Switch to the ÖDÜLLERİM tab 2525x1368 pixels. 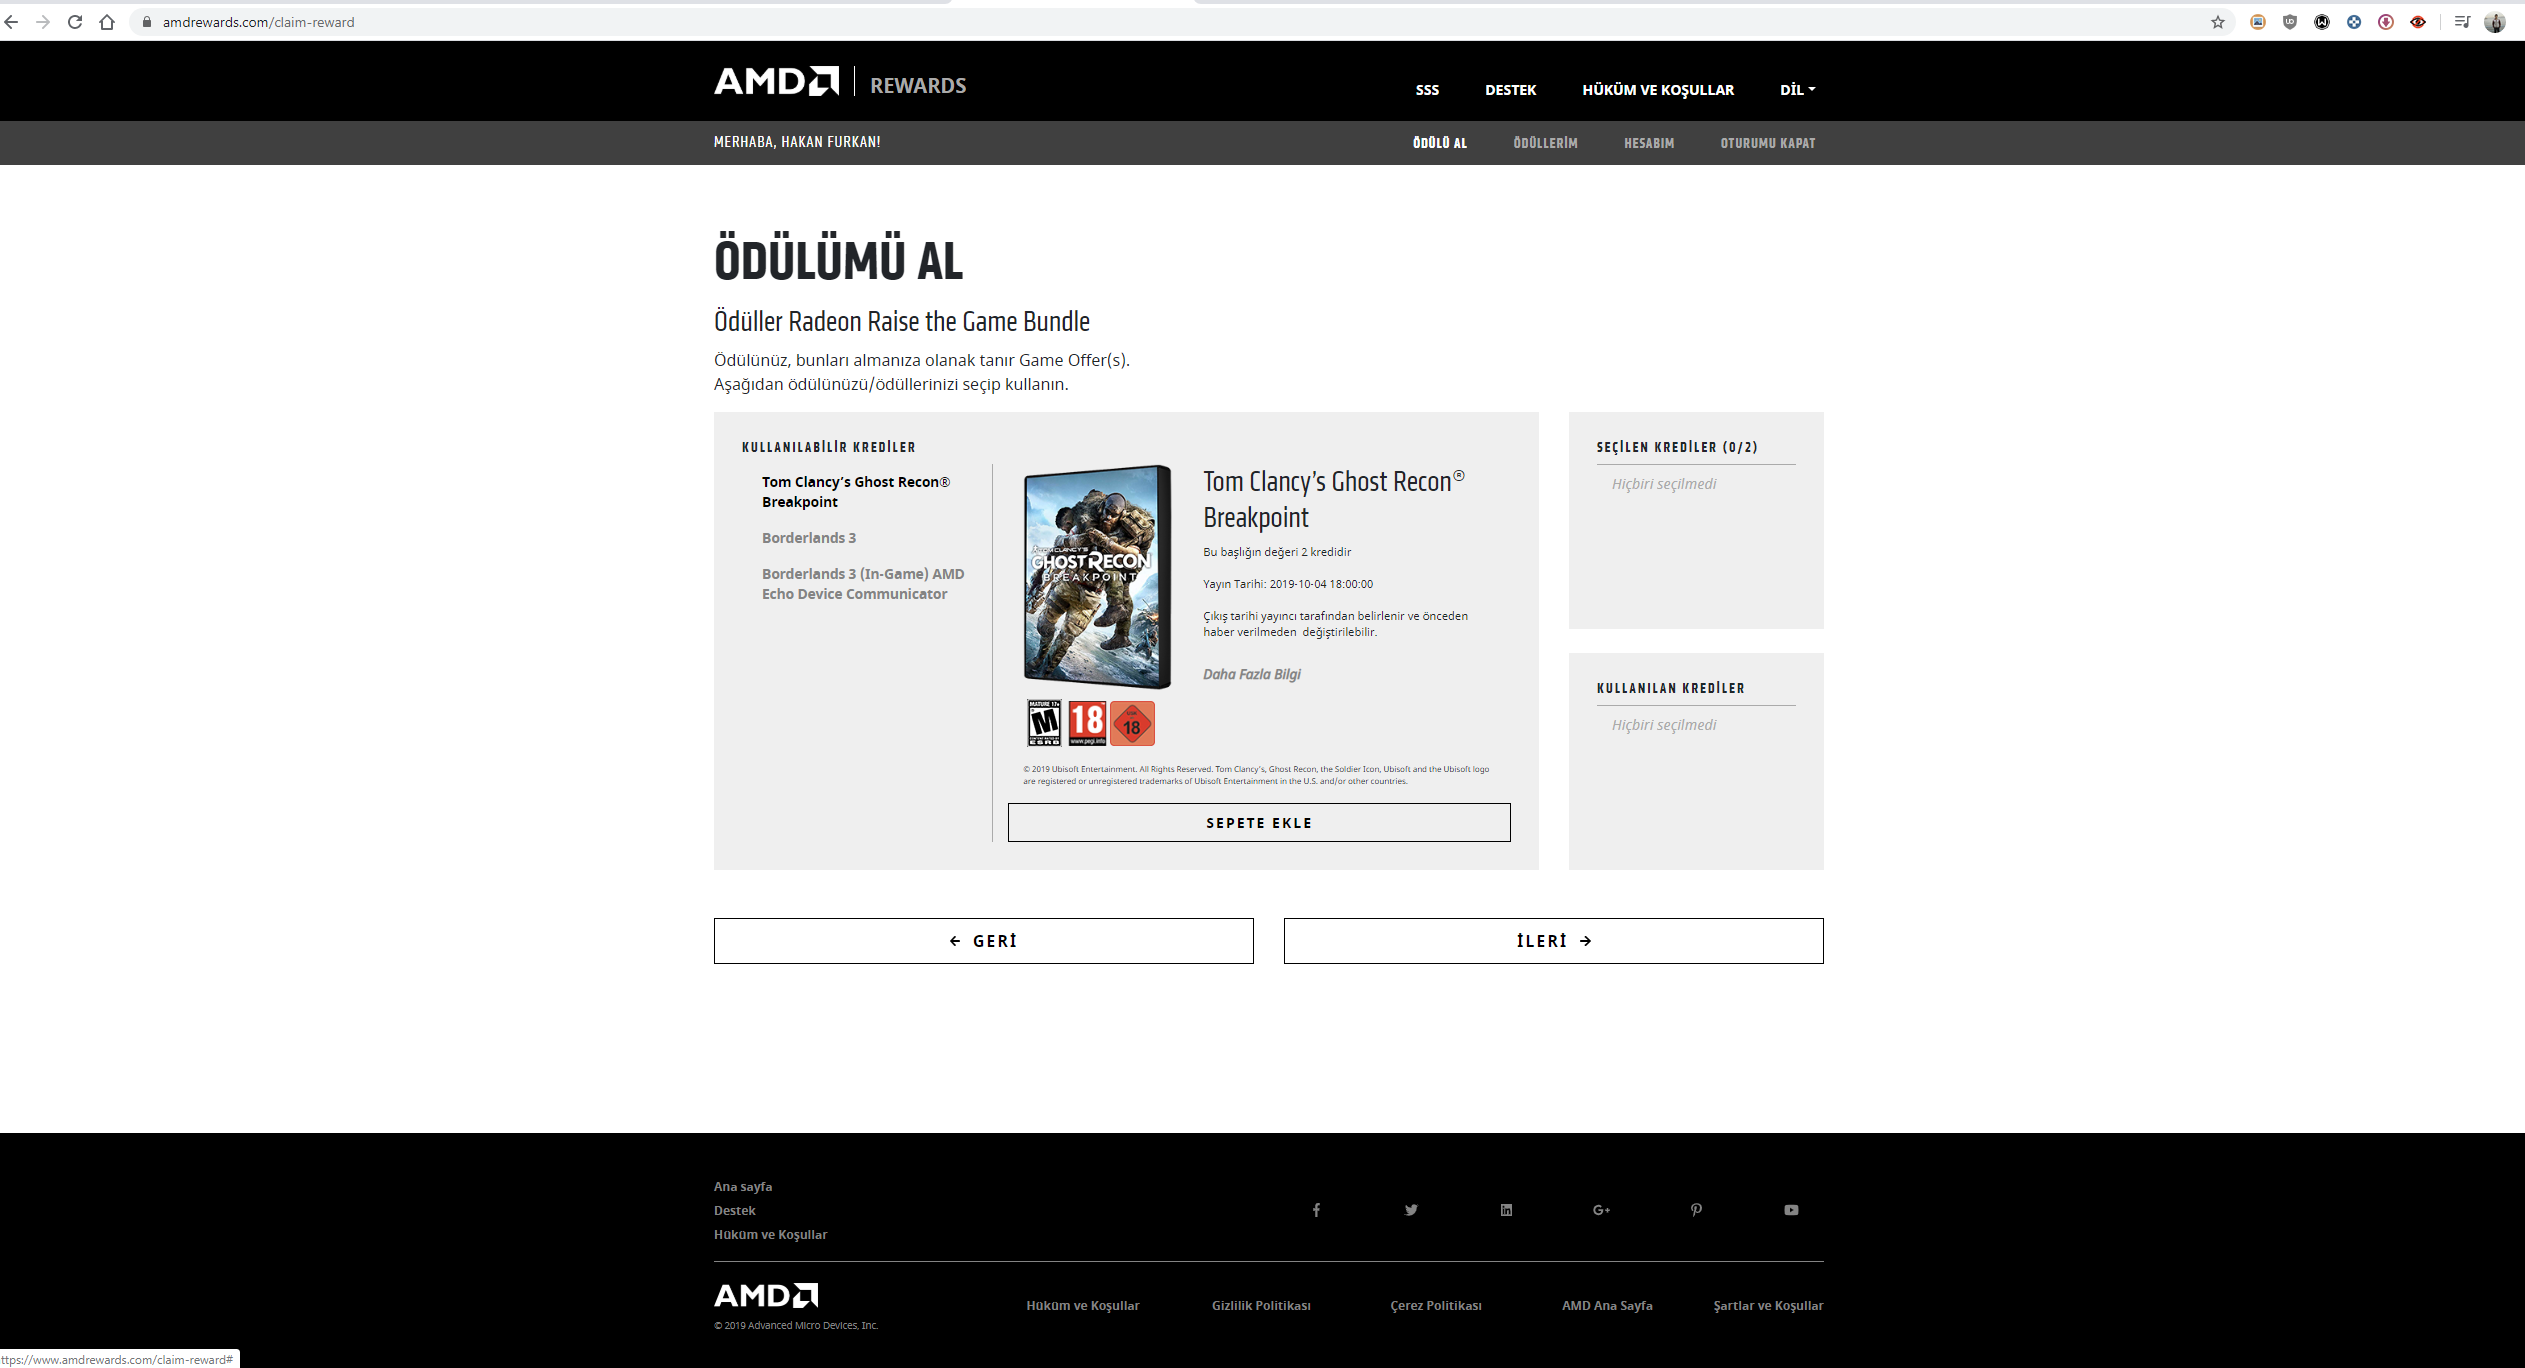coord(1545,143)
